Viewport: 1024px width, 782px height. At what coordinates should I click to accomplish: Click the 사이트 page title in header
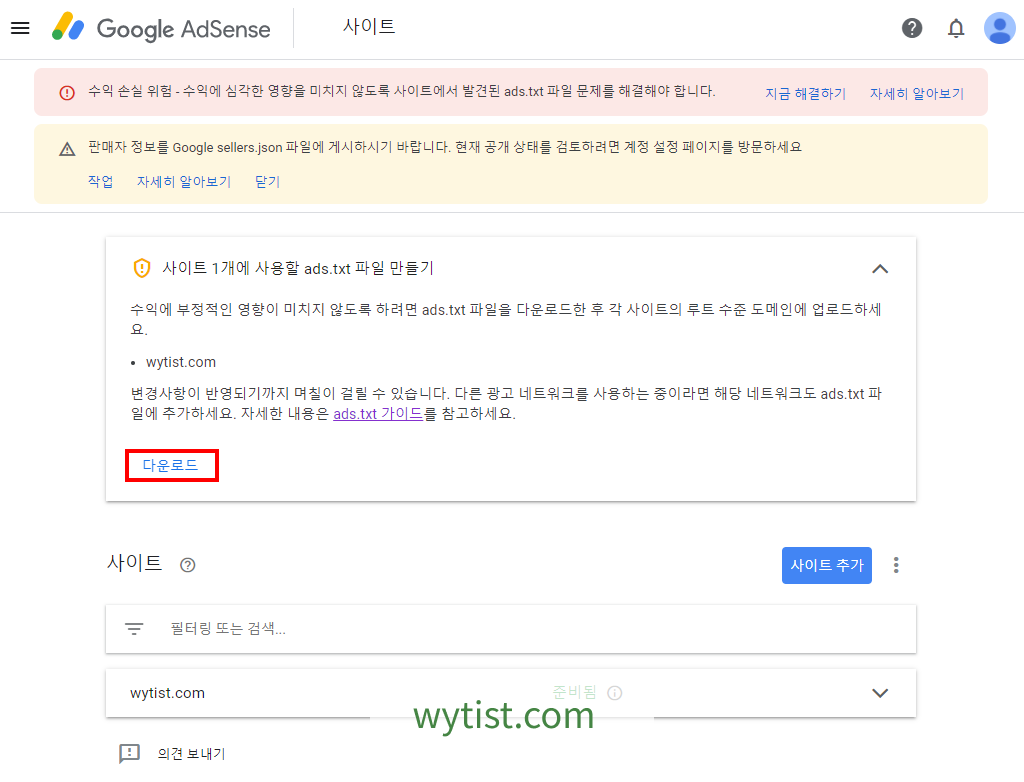click(x=369, y=27)
